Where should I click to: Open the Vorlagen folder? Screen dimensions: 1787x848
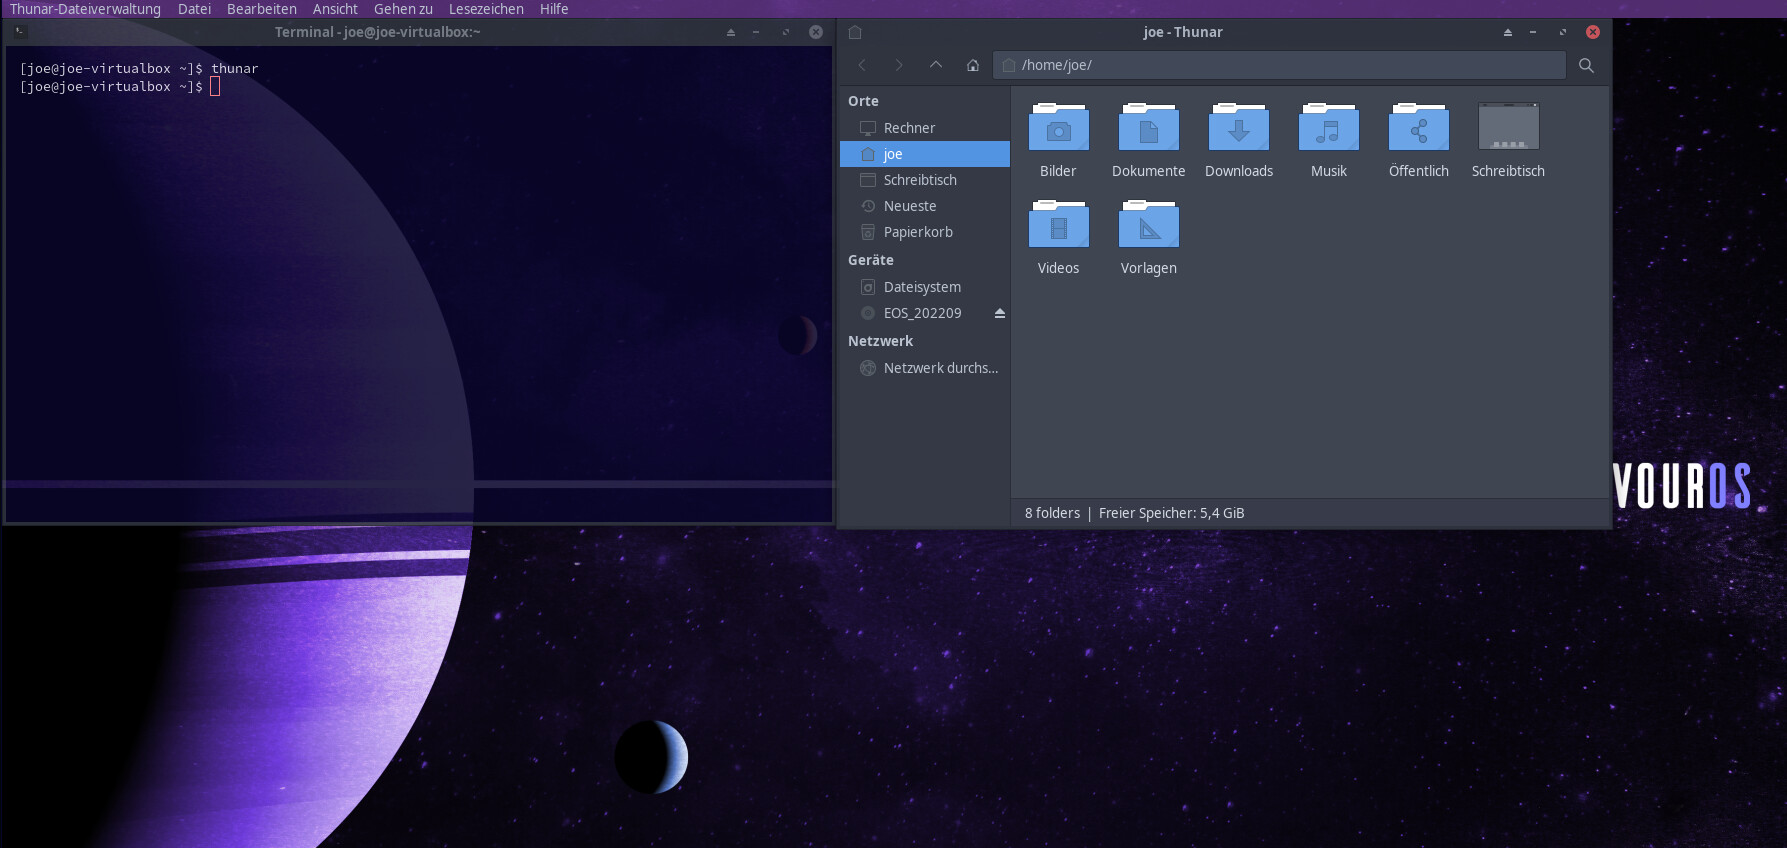pyautogui.click(x=1148, y=237)
